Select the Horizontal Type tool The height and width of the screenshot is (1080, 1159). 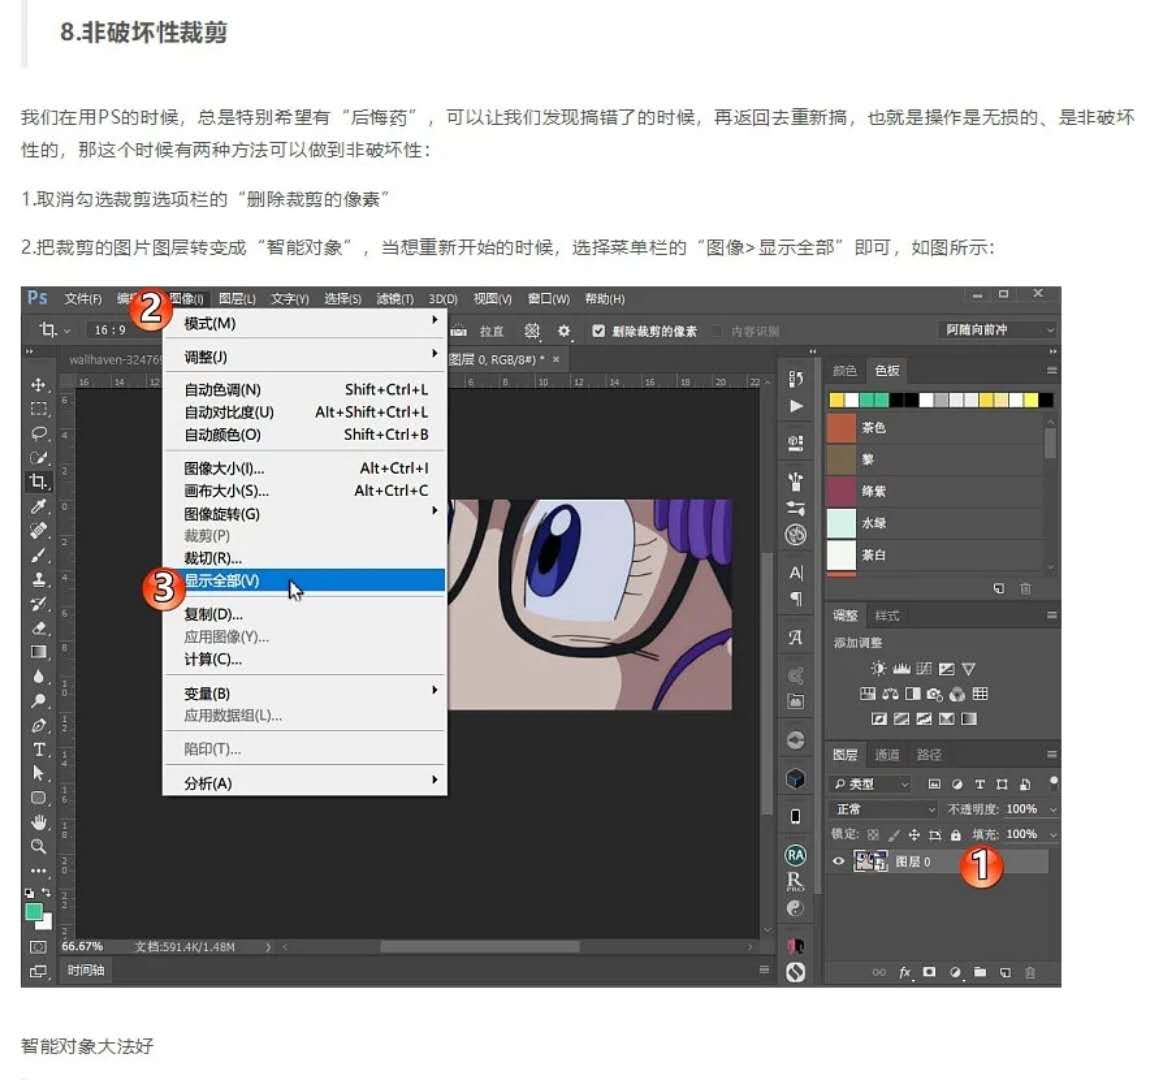(38, 750)
